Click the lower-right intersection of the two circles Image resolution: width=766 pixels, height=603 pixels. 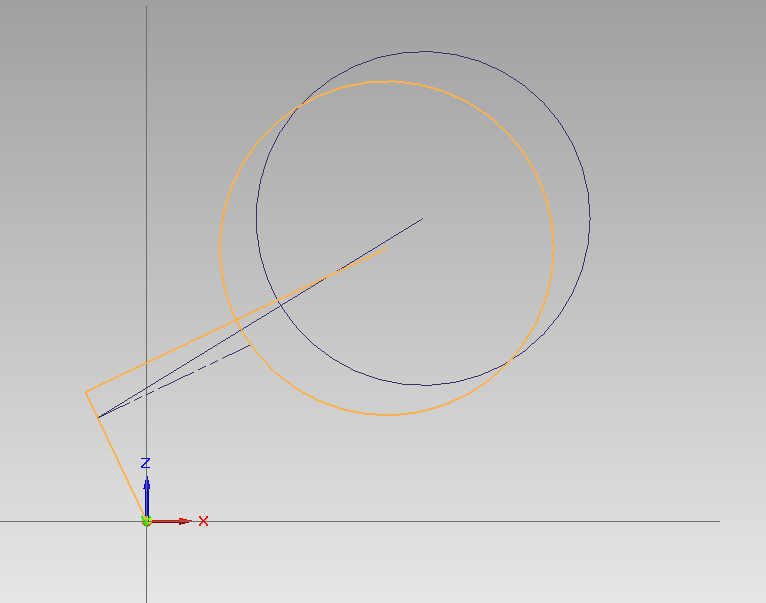[x=512, y=358]
